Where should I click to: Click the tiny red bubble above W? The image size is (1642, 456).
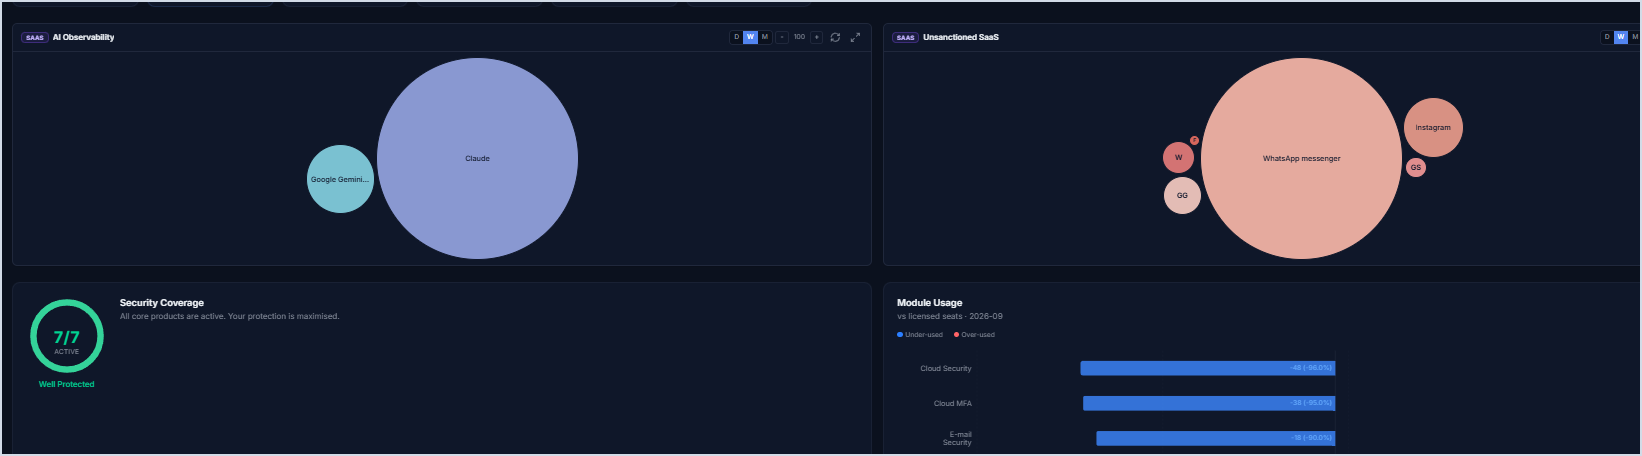click(x=1194, y=141)
